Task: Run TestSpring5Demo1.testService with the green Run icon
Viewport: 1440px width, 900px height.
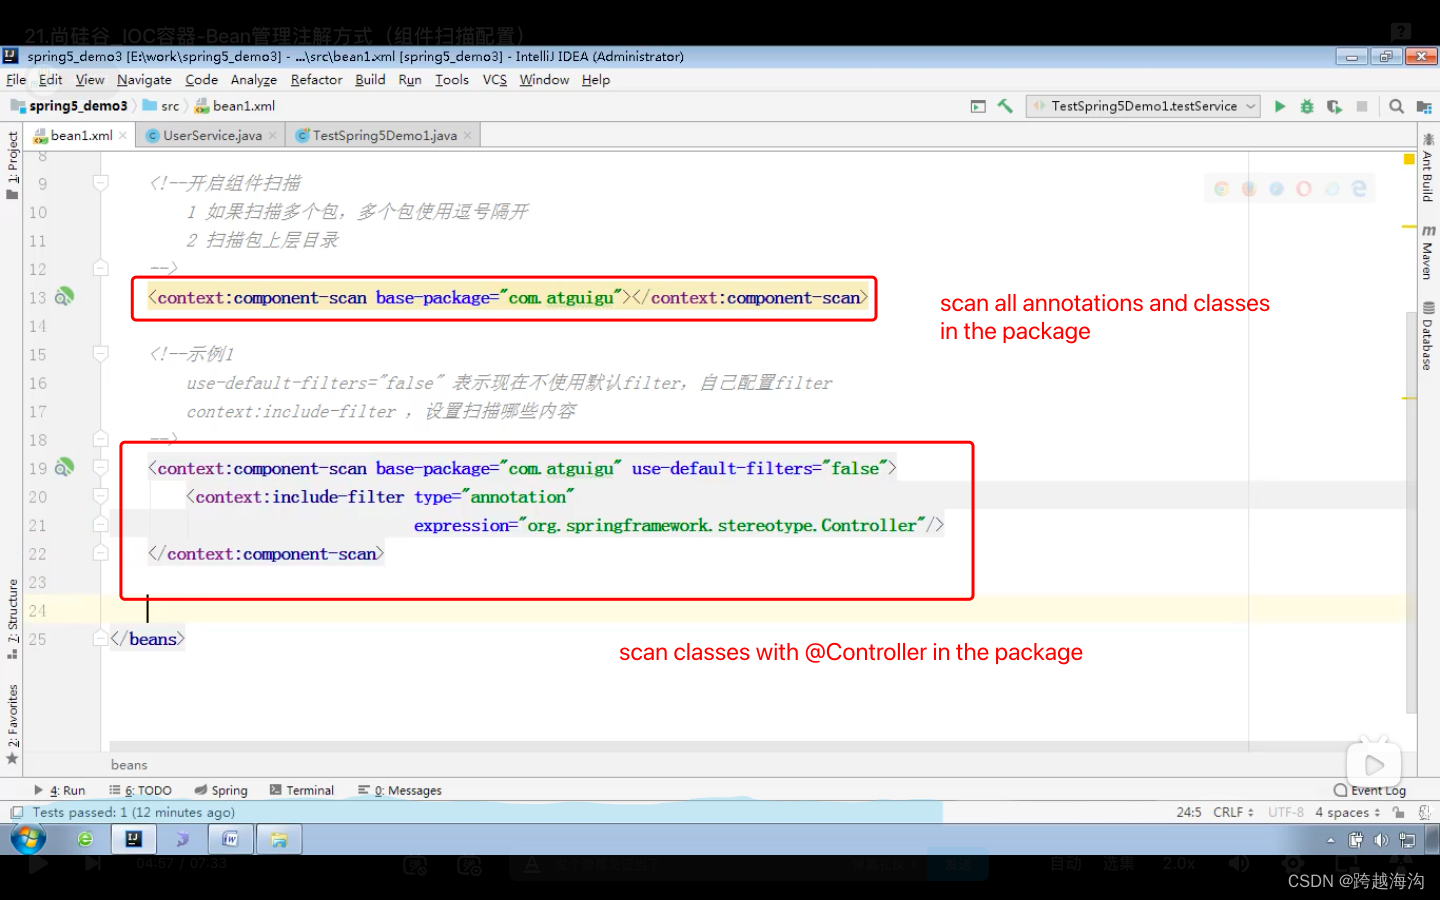Action: coord(1279,106)
